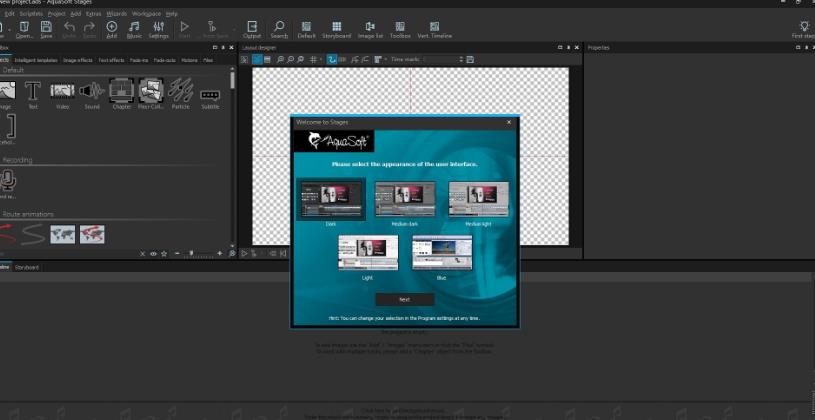The height and width of the screenshot is (420, 815).
Task: Toggle the grid icon in Layout designer
Action: pos(313,60)
